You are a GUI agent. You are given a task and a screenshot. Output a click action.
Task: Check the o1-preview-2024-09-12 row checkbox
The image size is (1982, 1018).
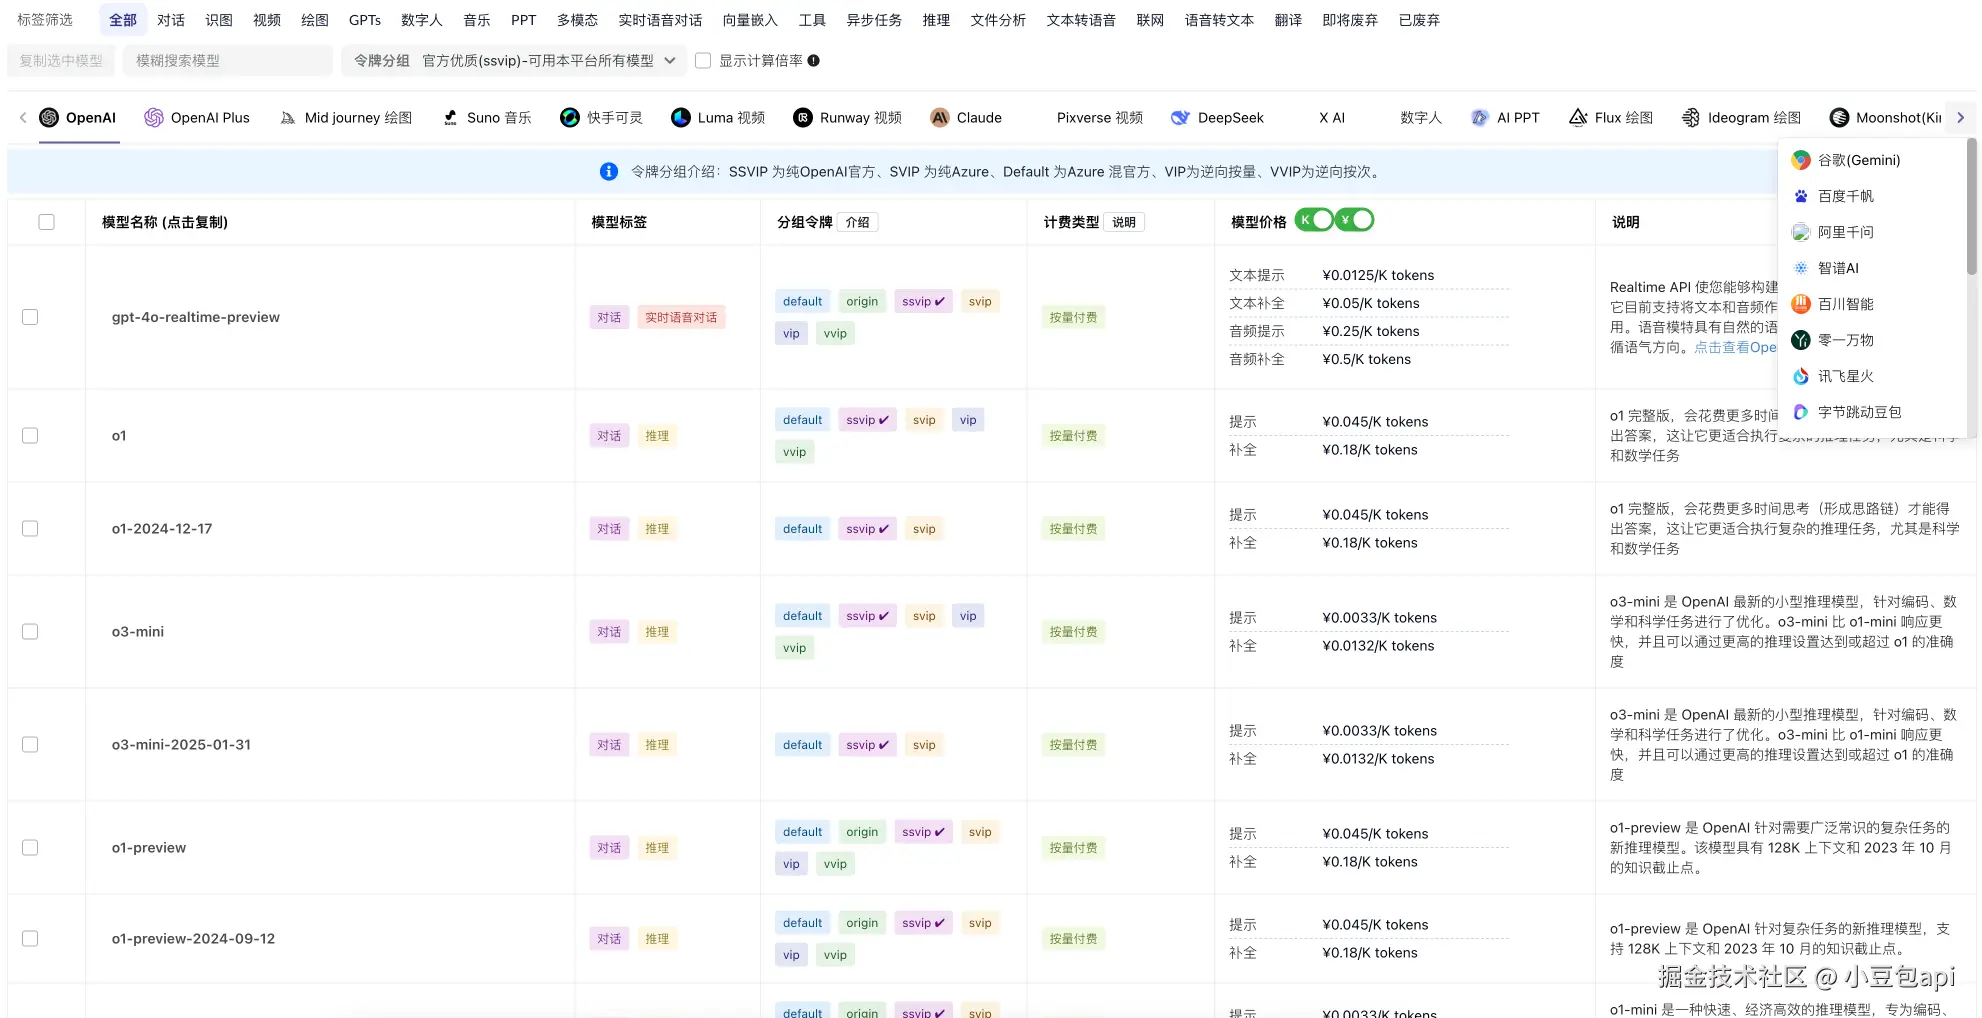[30, 939]
